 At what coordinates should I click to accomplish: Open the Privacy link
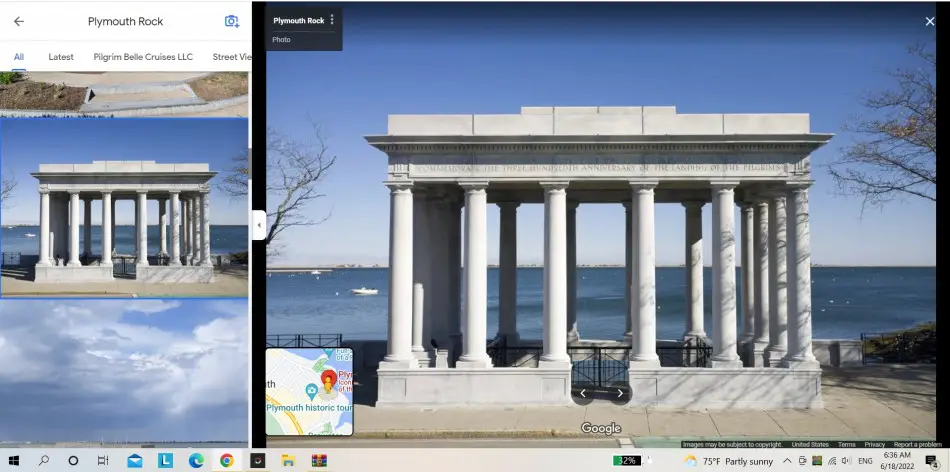tap(874, 445)
